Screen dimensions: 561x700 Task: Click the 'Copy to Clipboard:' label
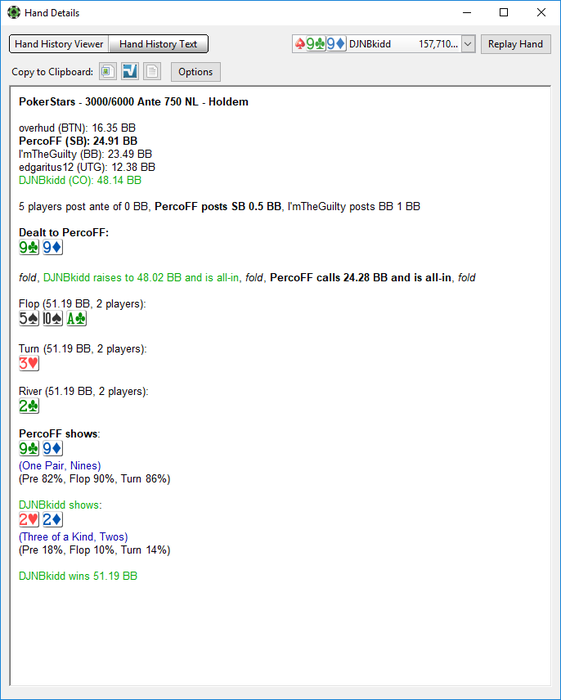(52, 72)
